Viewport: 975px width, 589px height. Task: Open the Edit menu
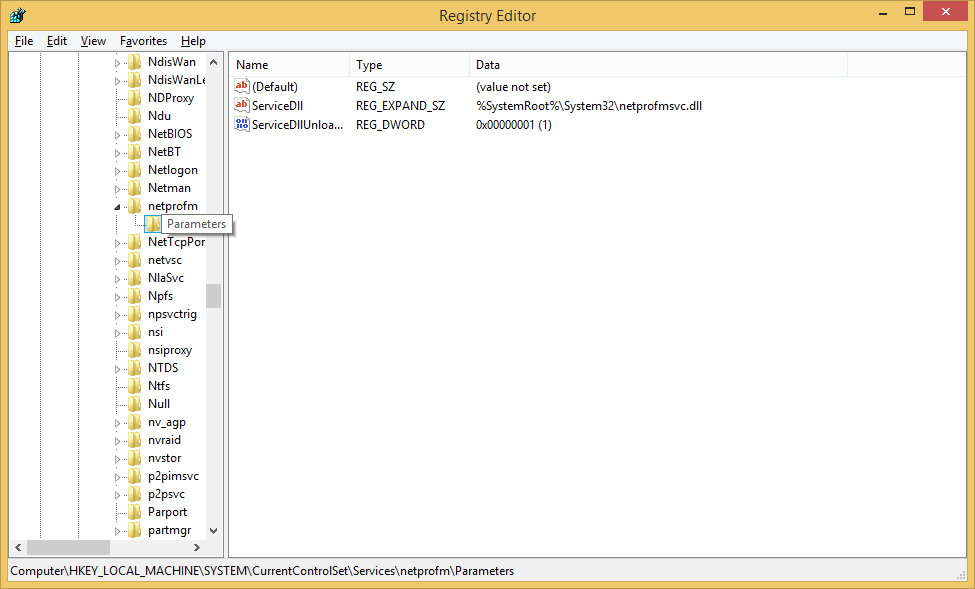click(x=57, y=41)
